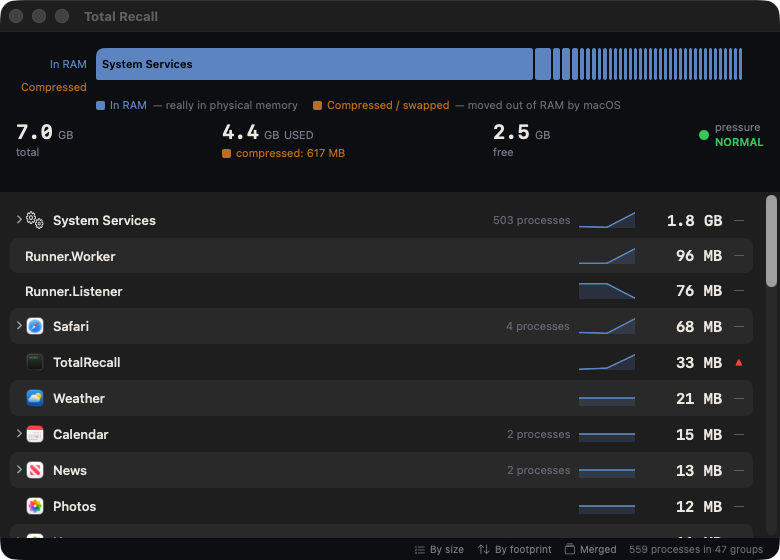Click the TotalRecall app icon
This screenshot has height=560, width=780.
[35, 362]
